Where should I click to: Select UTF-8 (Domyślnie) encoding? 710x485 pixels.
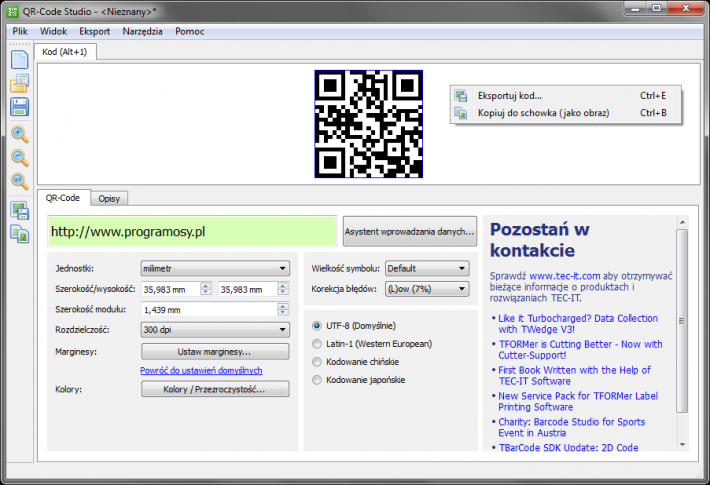point(317,326)
